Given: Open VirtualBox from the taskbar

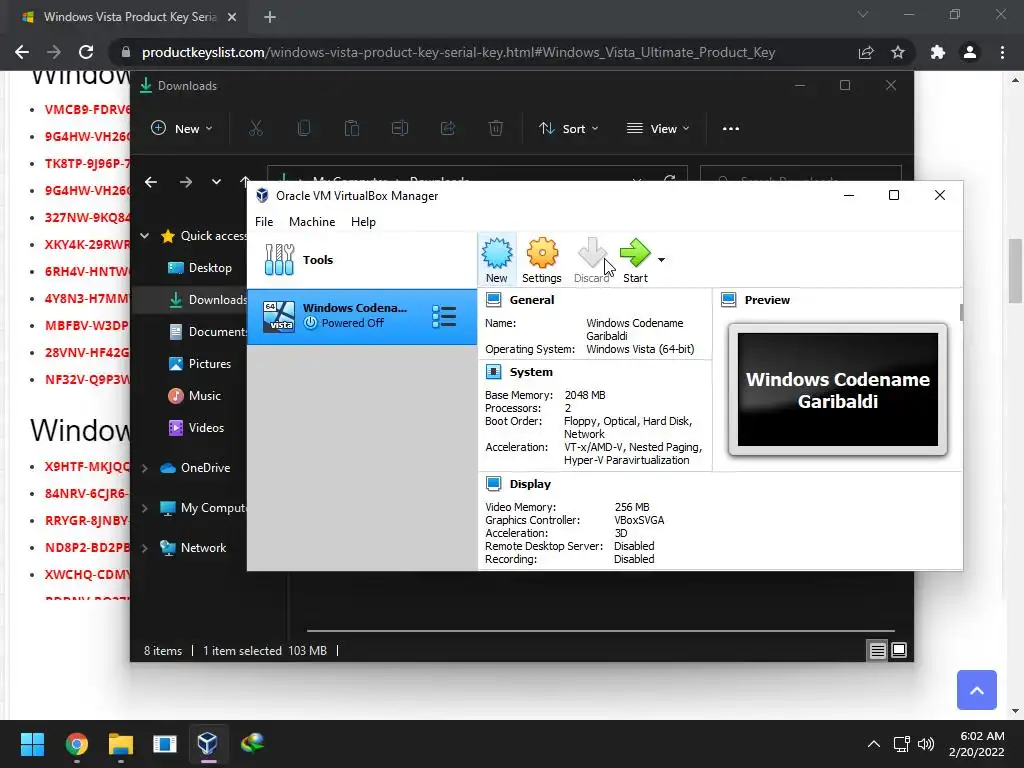Looking at the screenshot, I should [208, 743].
